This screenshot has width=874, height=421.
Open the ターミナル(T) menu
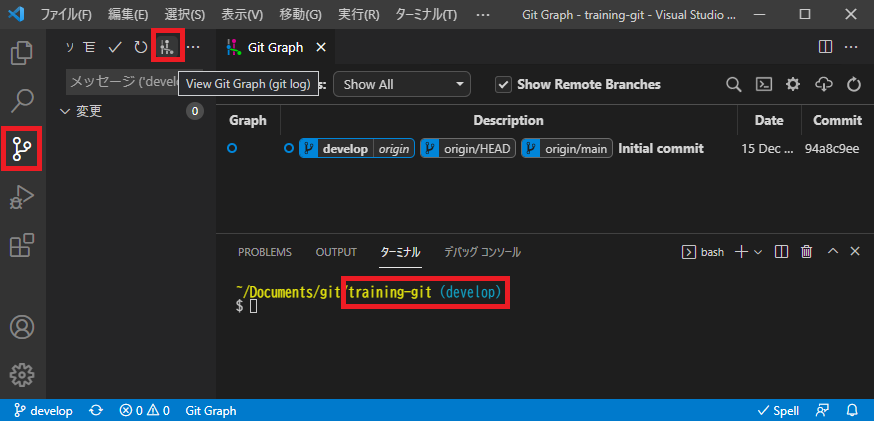click(x=426, y=14)
